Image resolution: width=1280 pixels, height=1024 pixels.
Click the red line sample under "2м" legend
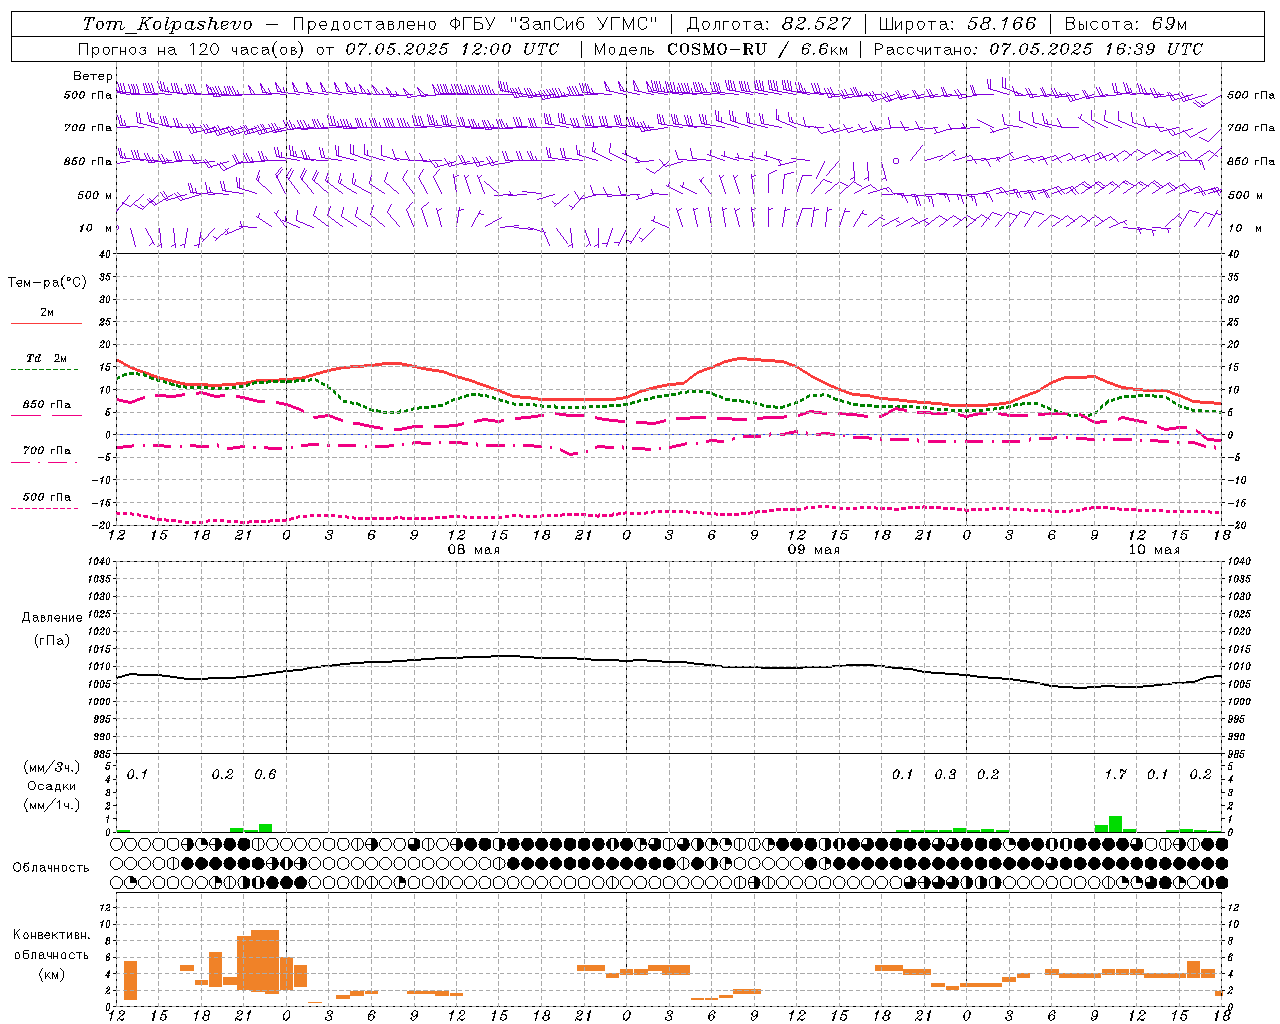[x=46, y=324]
